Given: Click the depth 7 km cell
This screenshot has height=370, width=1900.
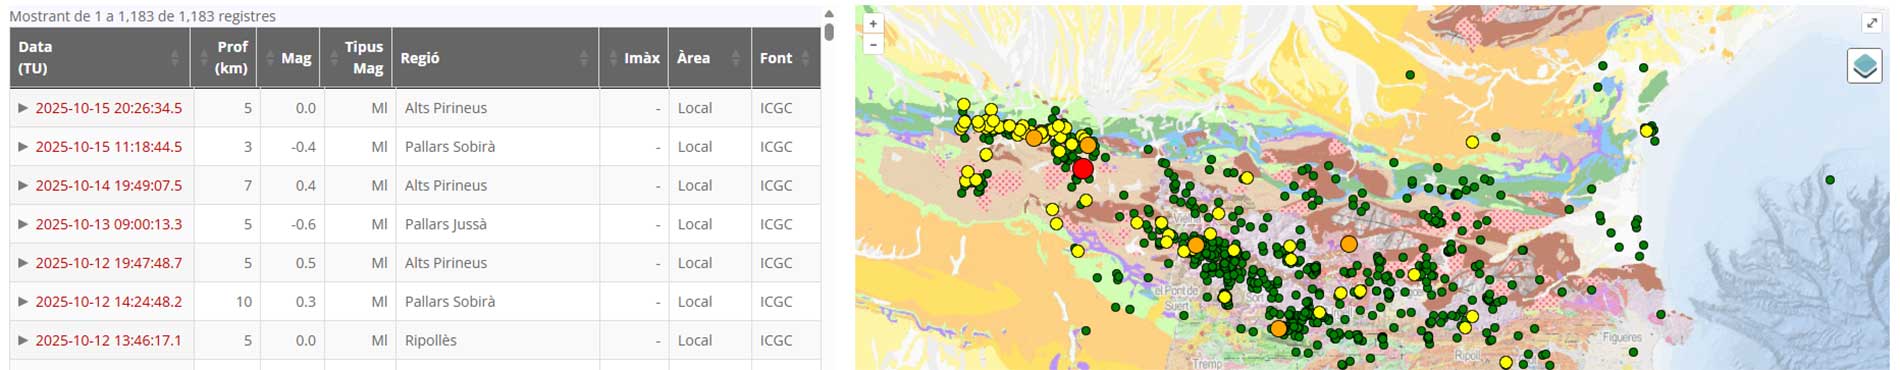Looking at the screenshot, I should [x=227, y=185].
